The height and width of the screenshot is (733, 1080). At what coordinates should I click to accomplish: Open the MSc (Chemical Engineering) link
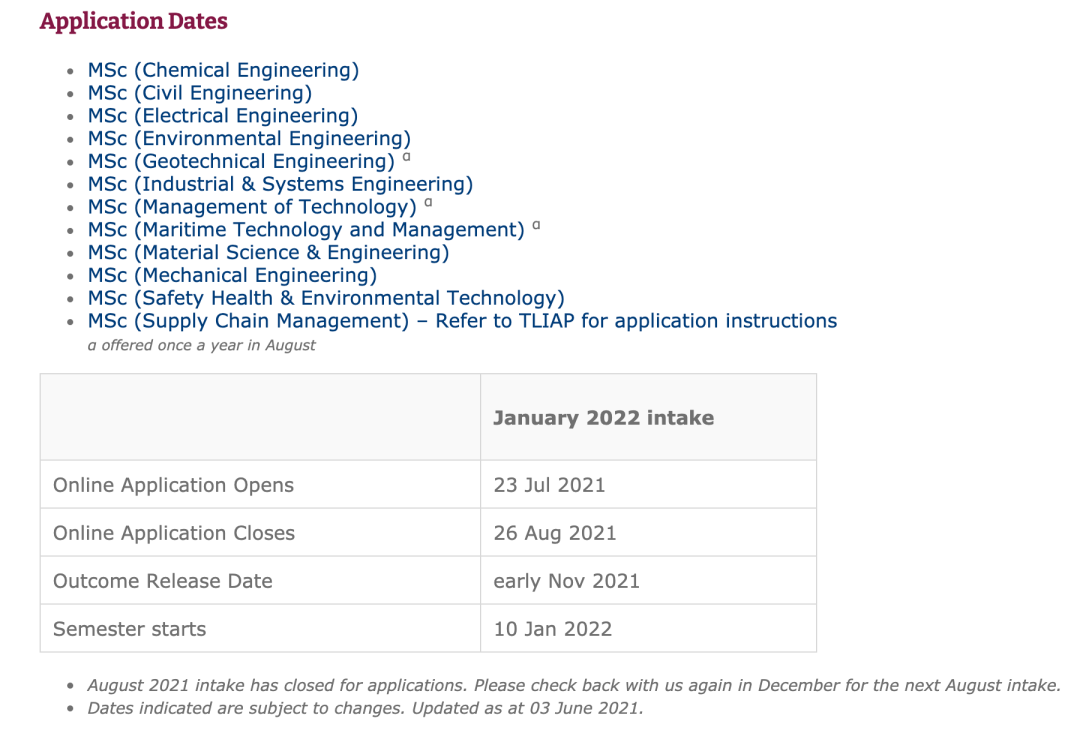pyautogui.click(x=223, y=70)
